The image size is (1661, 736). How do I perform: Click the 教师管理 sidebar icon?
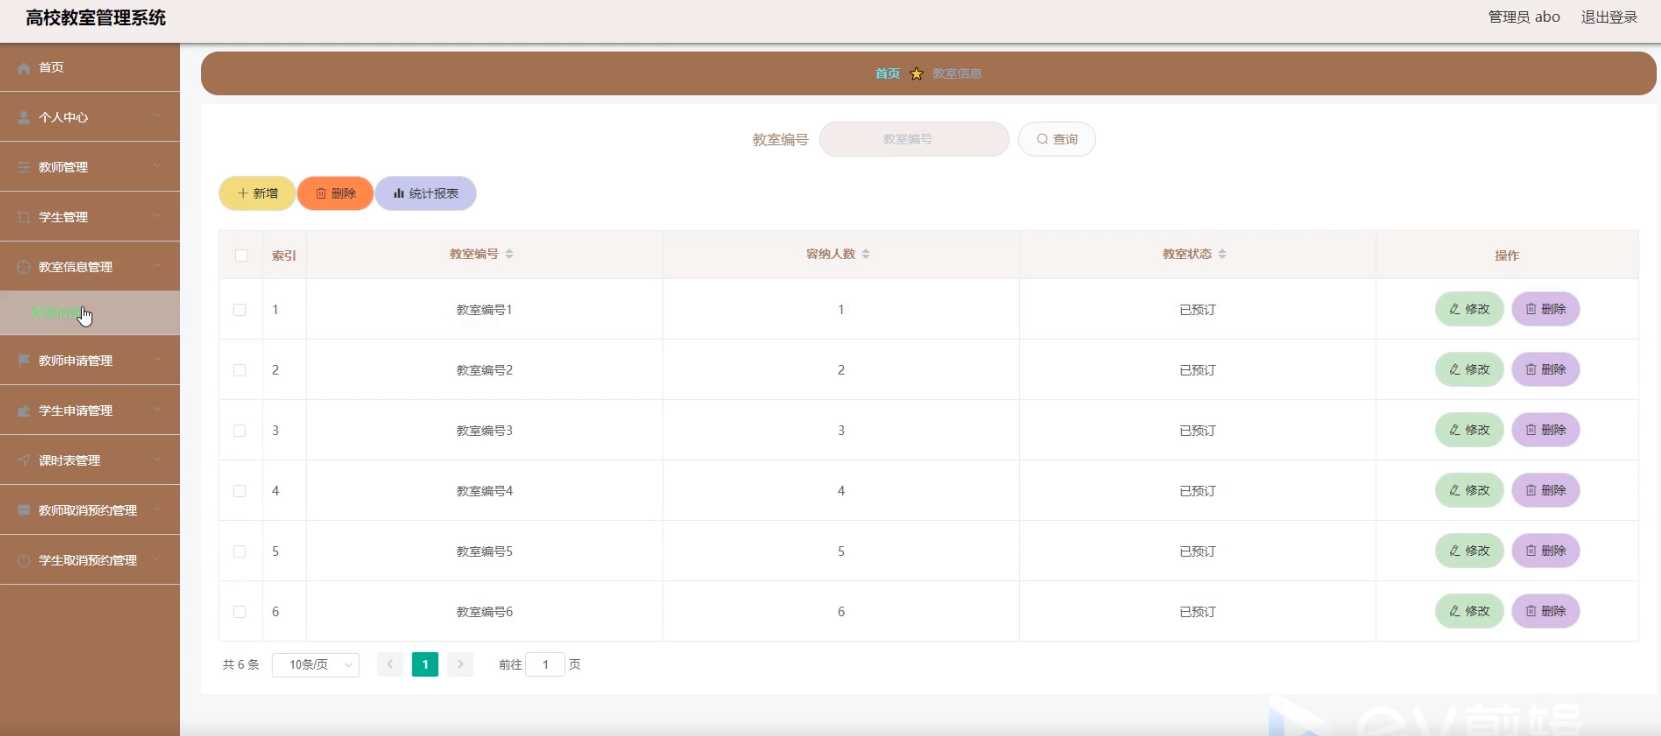pos(24,168)
